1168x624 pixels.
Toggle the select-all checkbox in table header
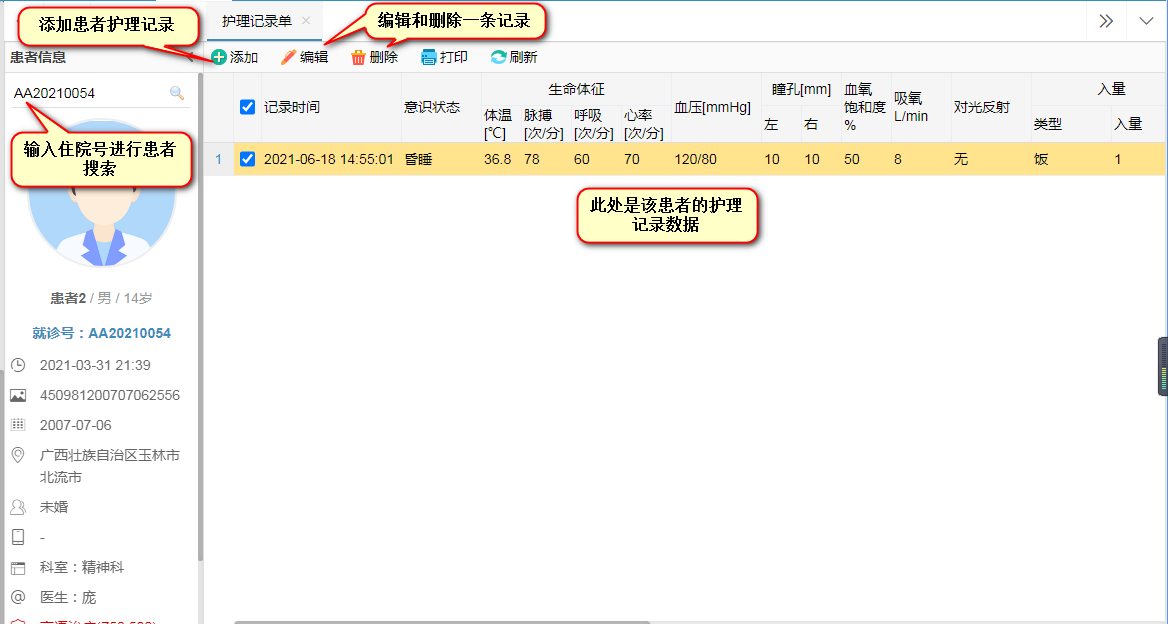coord(248,107)
